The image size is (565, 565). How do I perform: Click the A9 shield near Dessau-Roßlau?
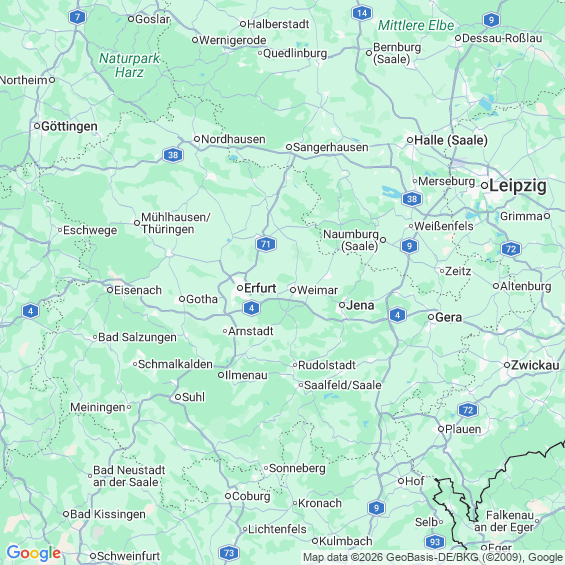(491, 19)
